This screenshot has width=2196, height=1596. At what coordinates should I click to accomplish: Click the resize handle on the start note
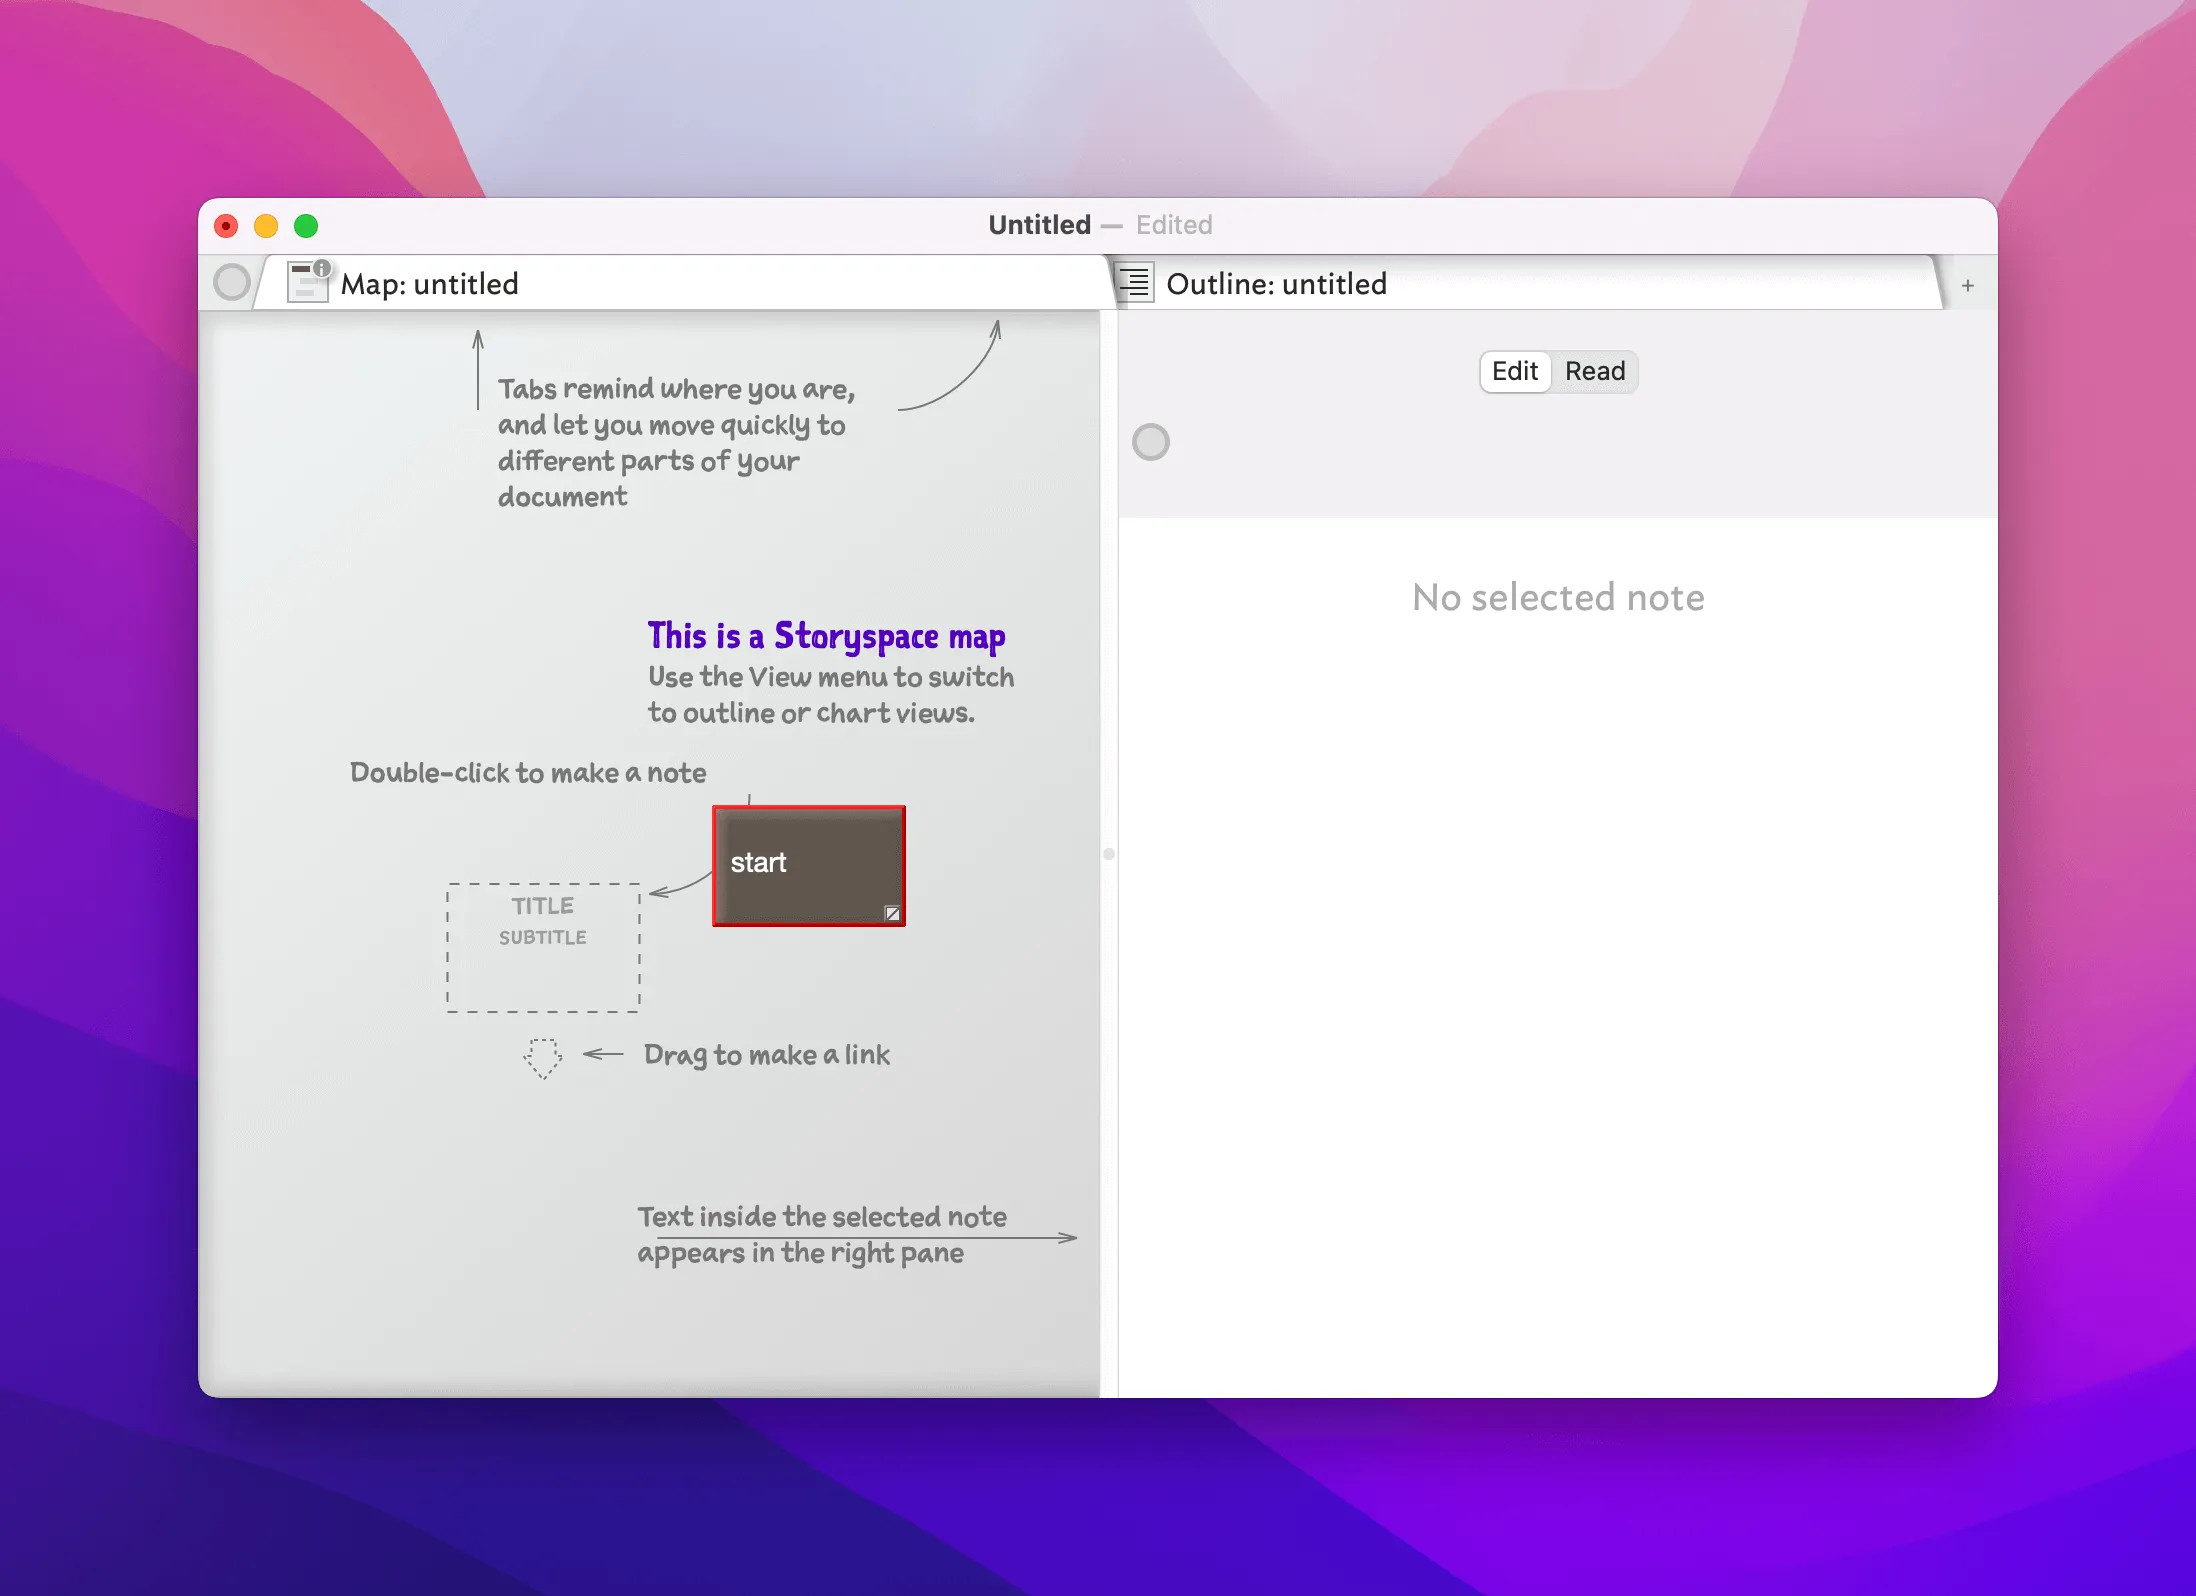pos(892,912)
